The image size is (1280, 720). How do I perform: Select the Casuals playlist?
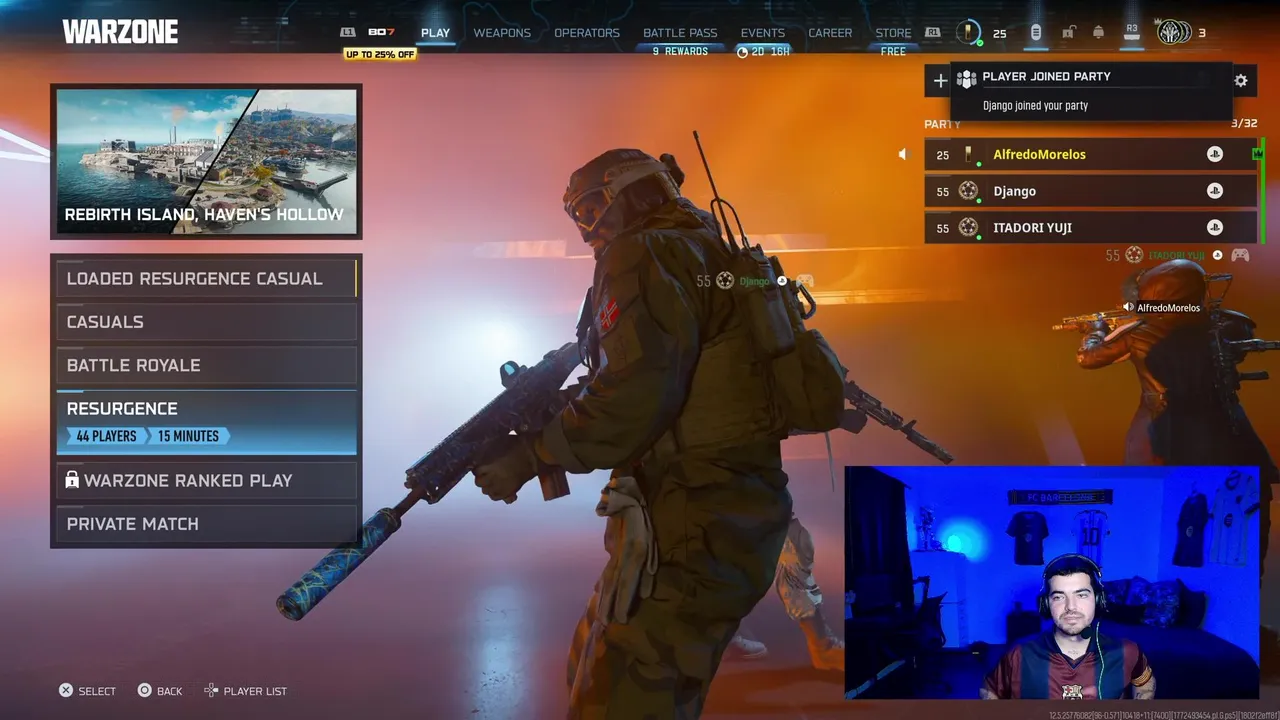[206, 322]
